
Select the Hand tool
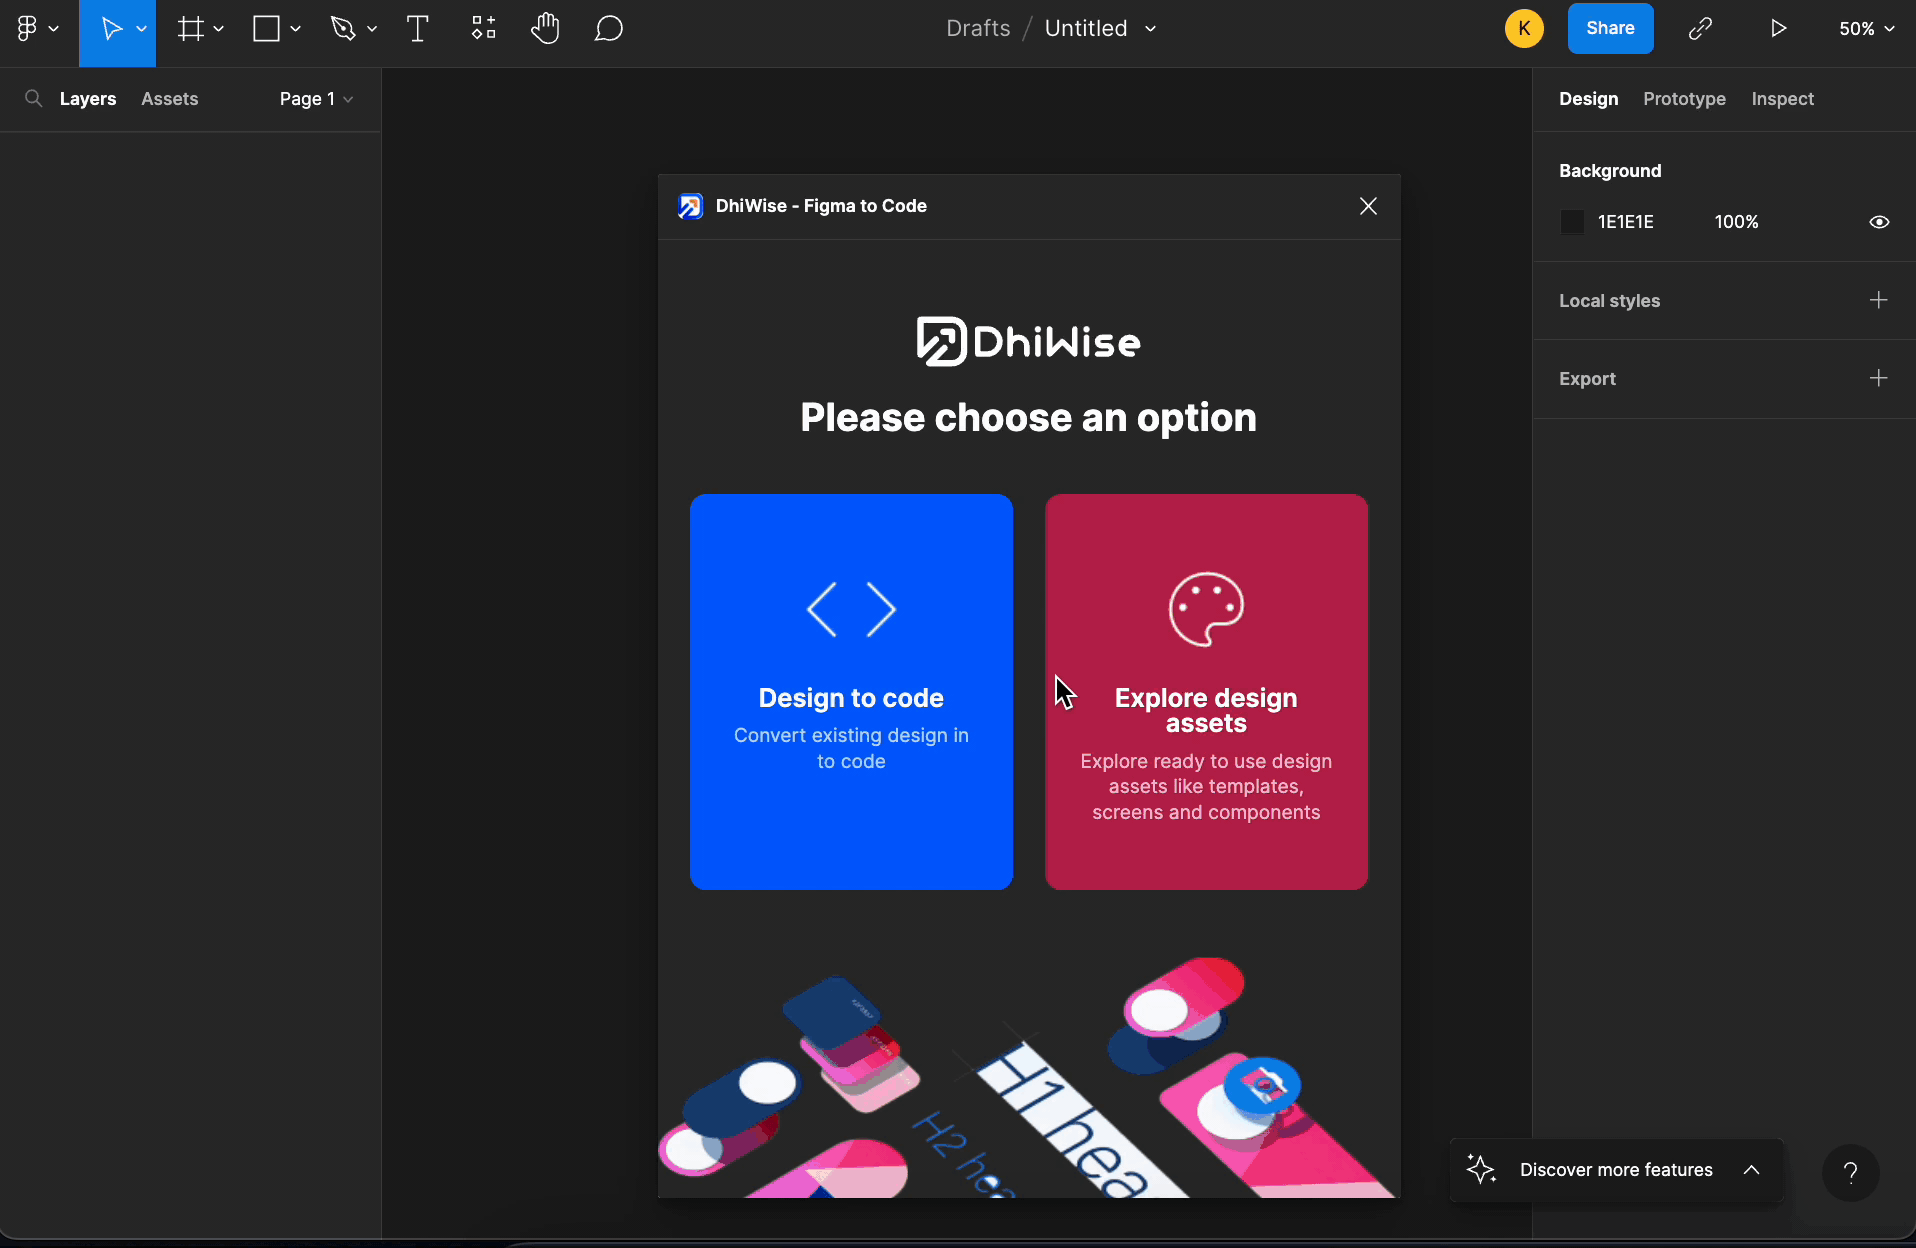click(545, 29)
